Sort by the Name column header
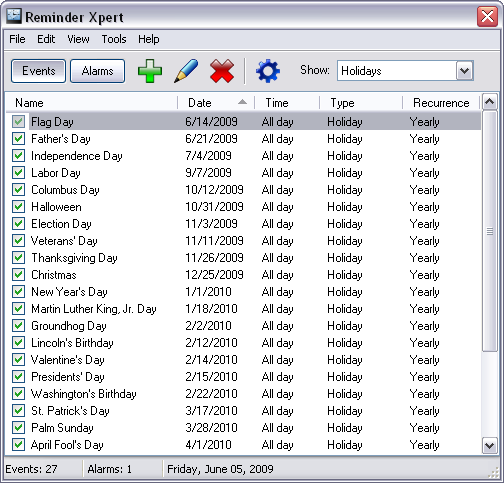Viewport: 504px width, 483px height. click(x=92, y=102)
